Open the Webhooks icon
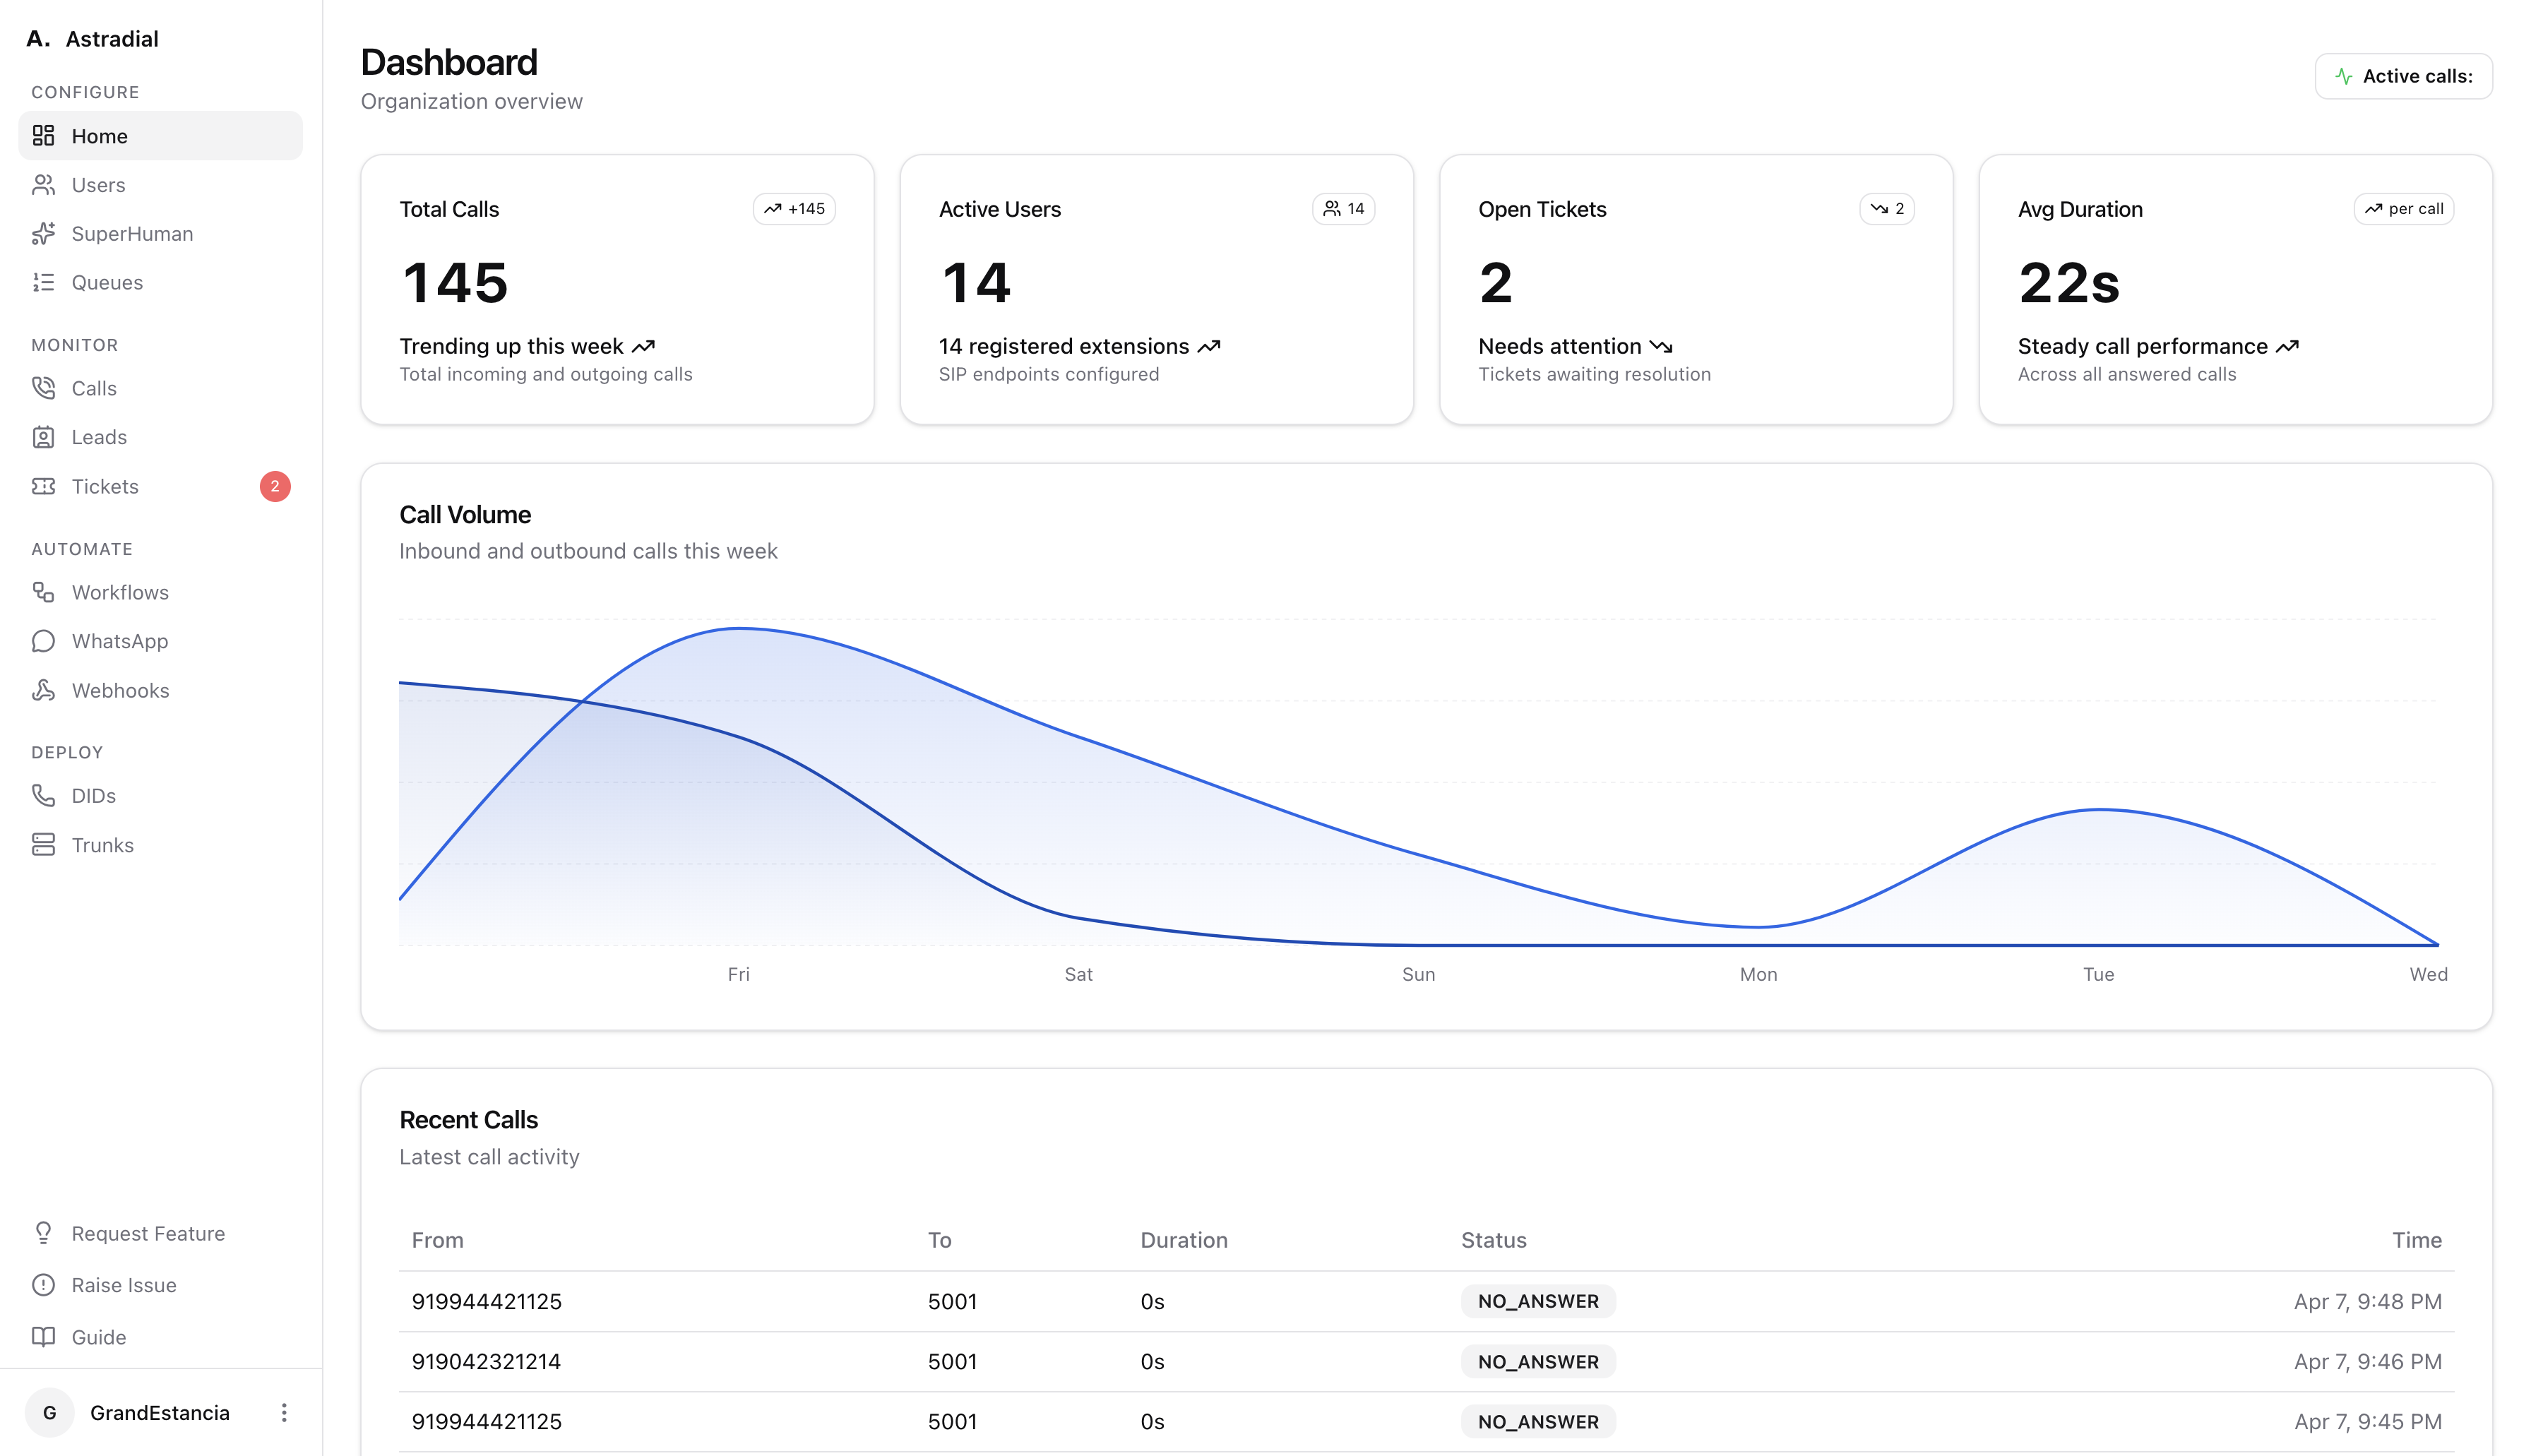Image resolution: width=2531 pixels, height=1456 pixels. (44, 689)
